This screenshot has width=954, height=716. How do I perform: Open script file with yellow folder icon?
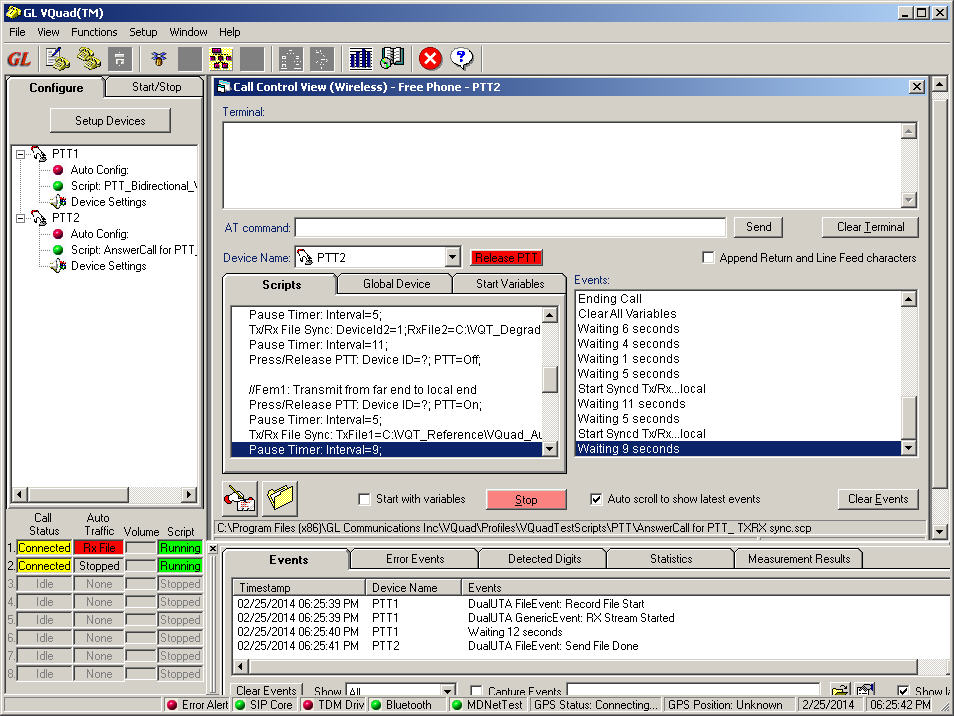(280, 499)
